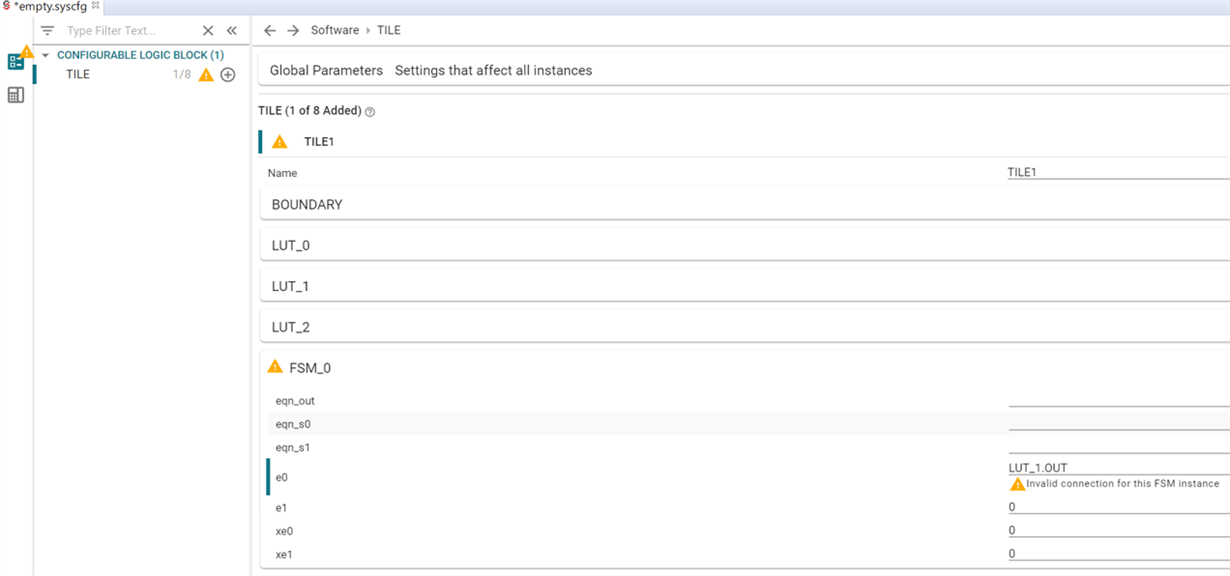Select TILE in the module tree
The width and height of the screenshot is (1230, 576).
78,75
